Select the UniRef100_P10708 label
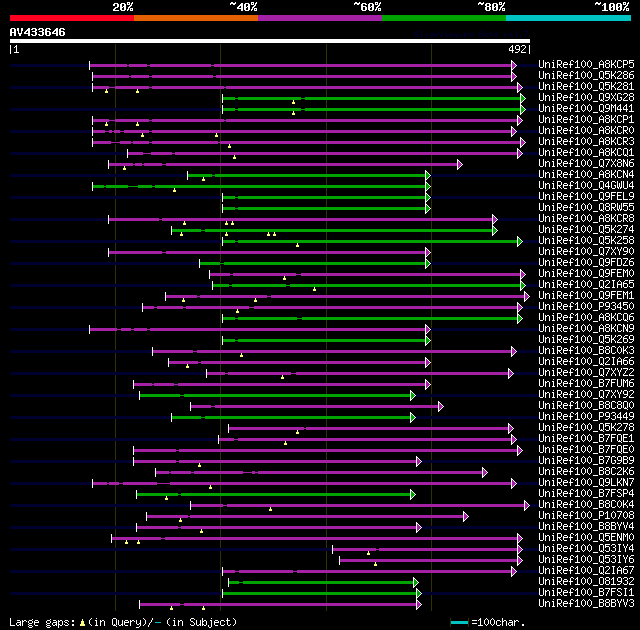This screenshot has width=640, height=630. click(x=586, y=516)
